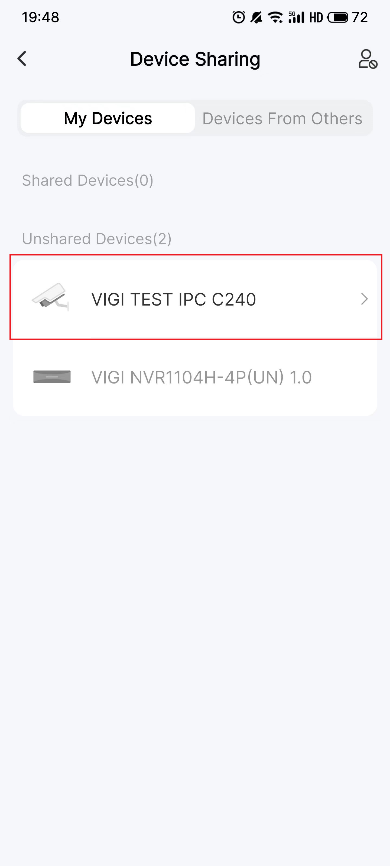The height and width of the screenshot is (866, 390).
Task: Expand VIGI TEST IPC C240 via its chevron
Action: tap(364, 299)
